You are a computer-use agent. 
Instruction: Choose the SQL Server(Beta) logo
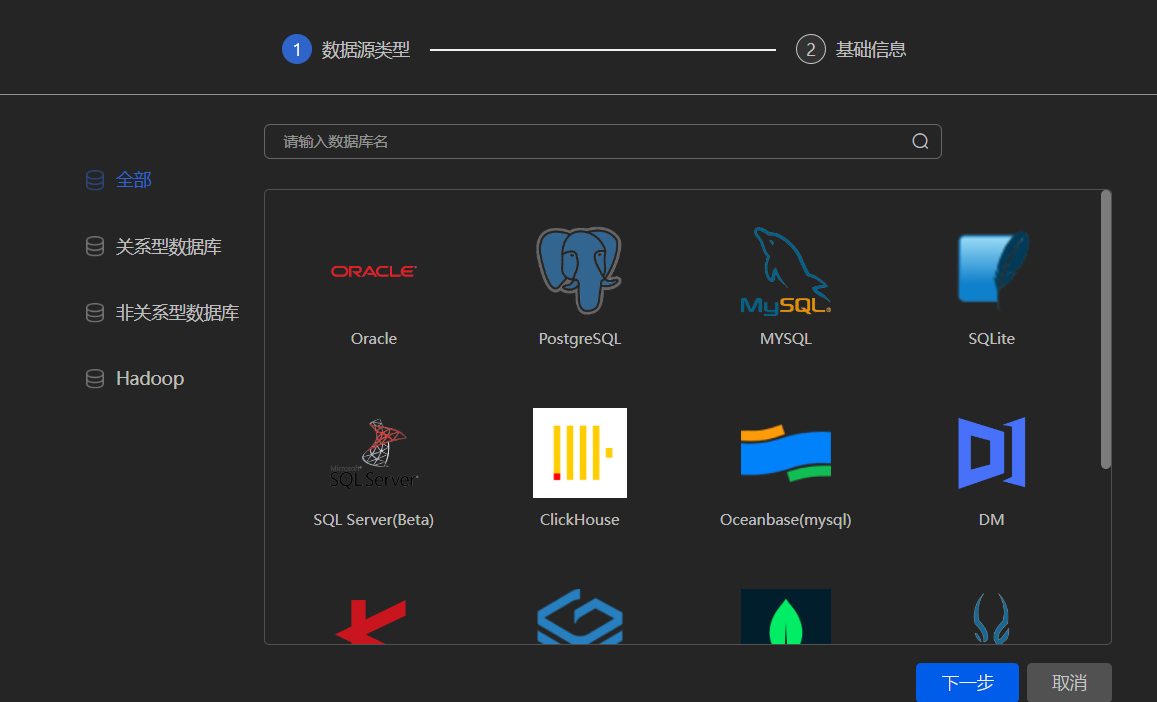pos(373,453)
